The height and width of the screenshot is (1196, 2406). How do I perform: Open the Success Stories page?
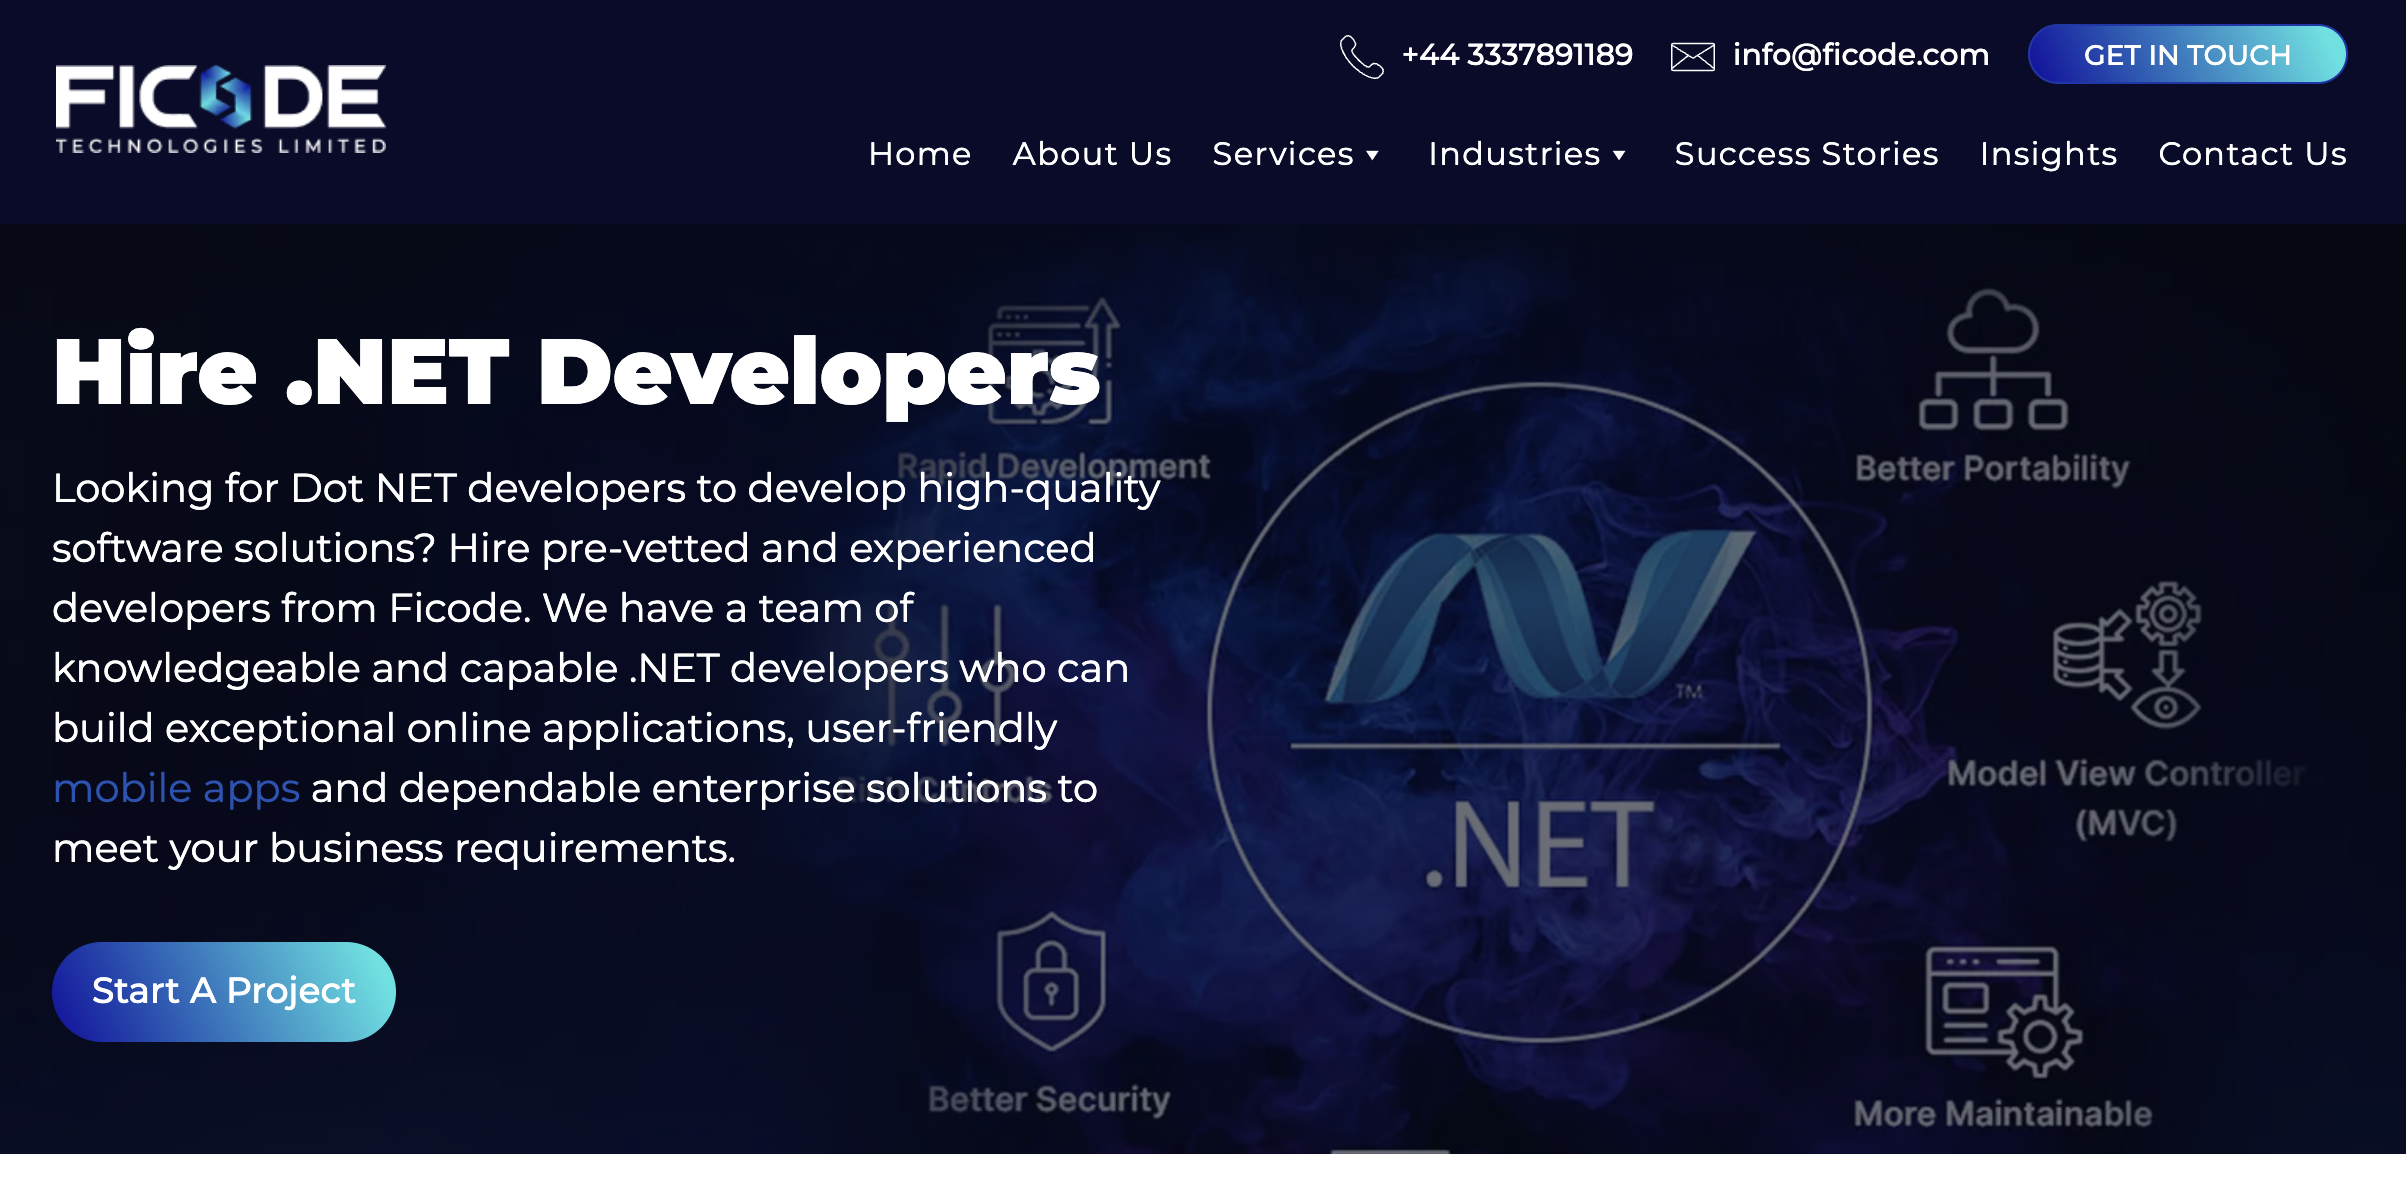[x=1806, y=154]
